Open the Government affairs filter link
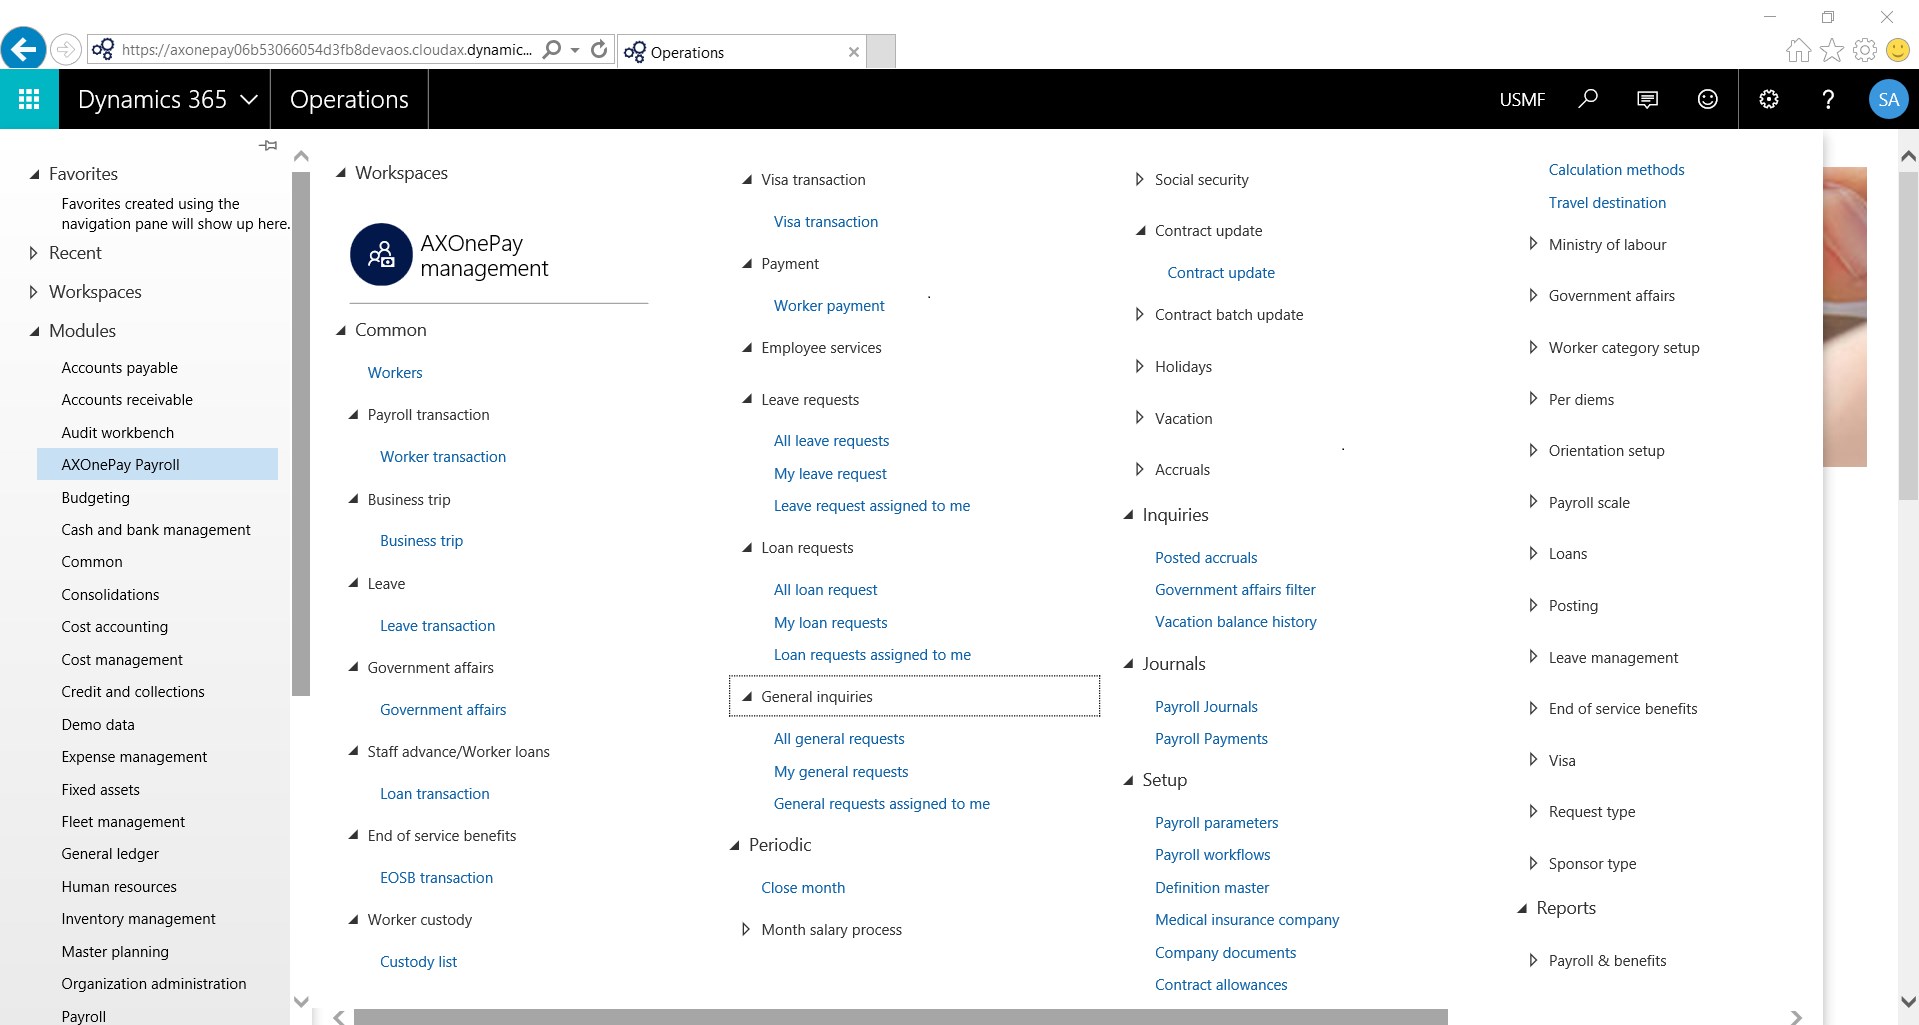This screenshot has width=1919, height=1025. pyautogui.click(x=1235, y=590)
